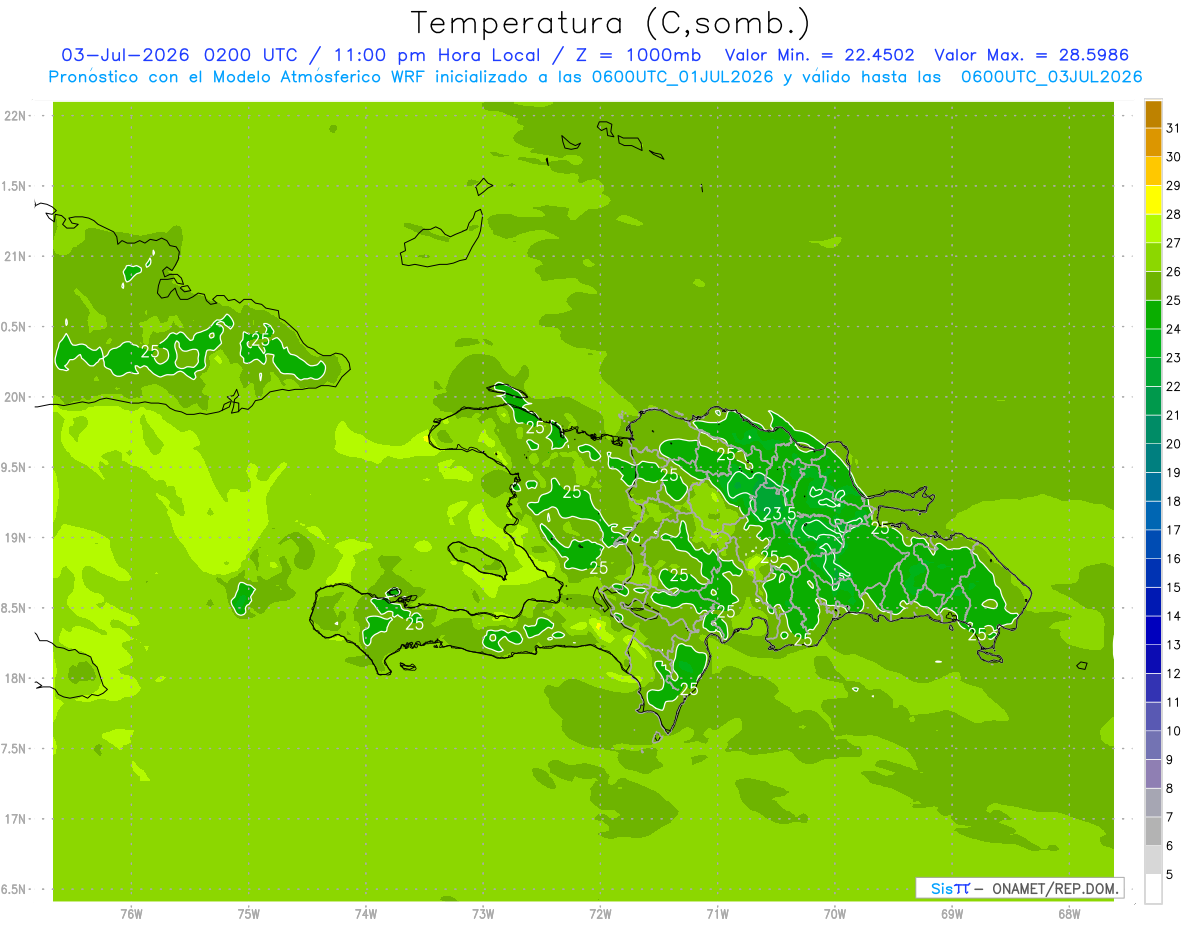
Task: Click yellow legend swatch between 28 and 29
Action: coord(1153,200)
